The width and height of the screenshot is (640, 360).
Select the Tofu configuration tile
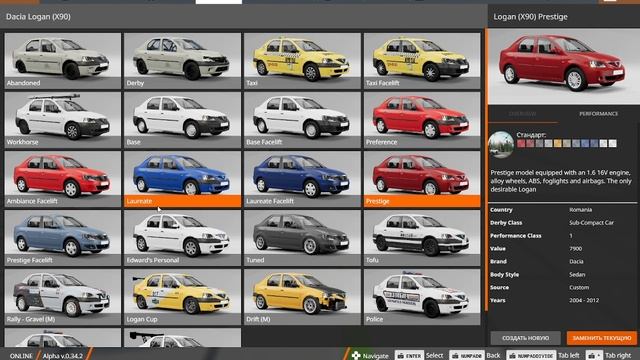(422, 238)
